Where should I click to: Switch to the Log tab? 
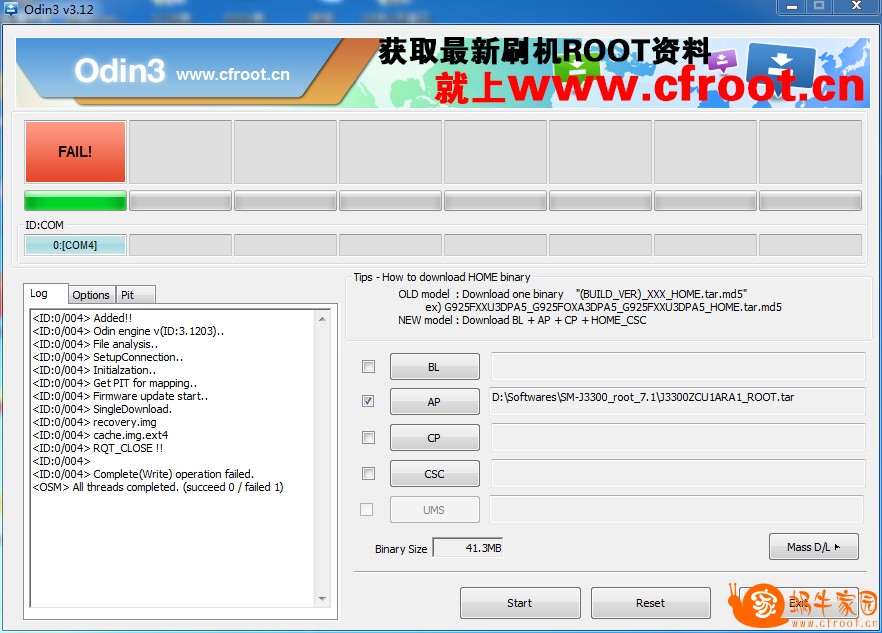pyautogui.click(x=46, y=293)
